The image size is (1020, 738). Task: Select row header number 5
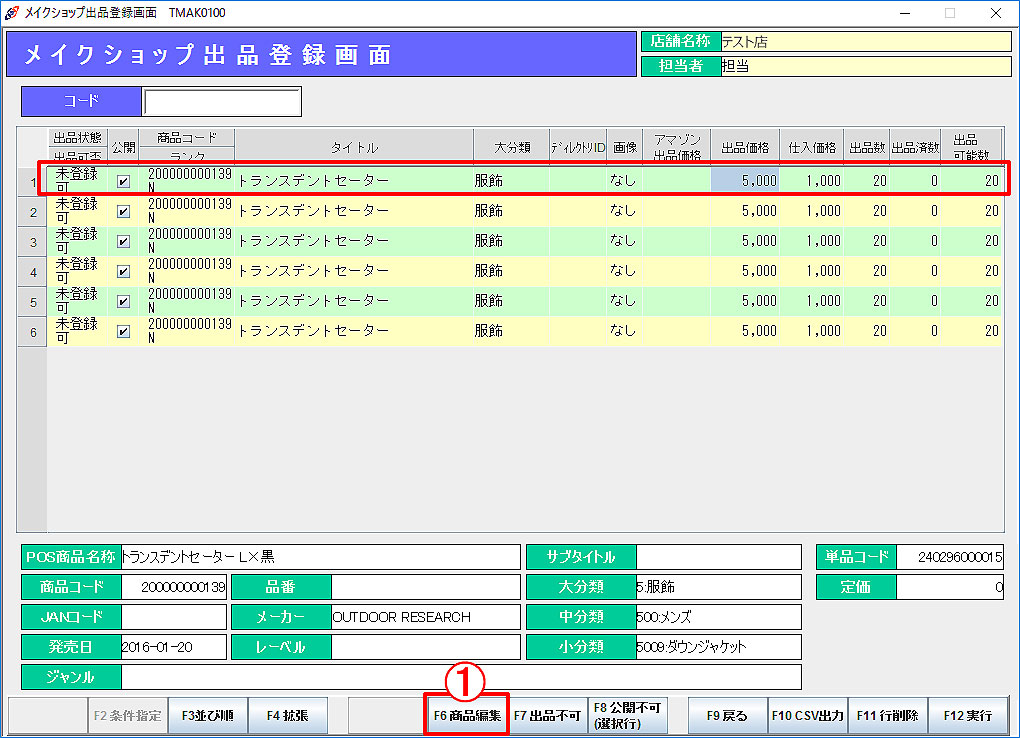click(x=33, y=302)
